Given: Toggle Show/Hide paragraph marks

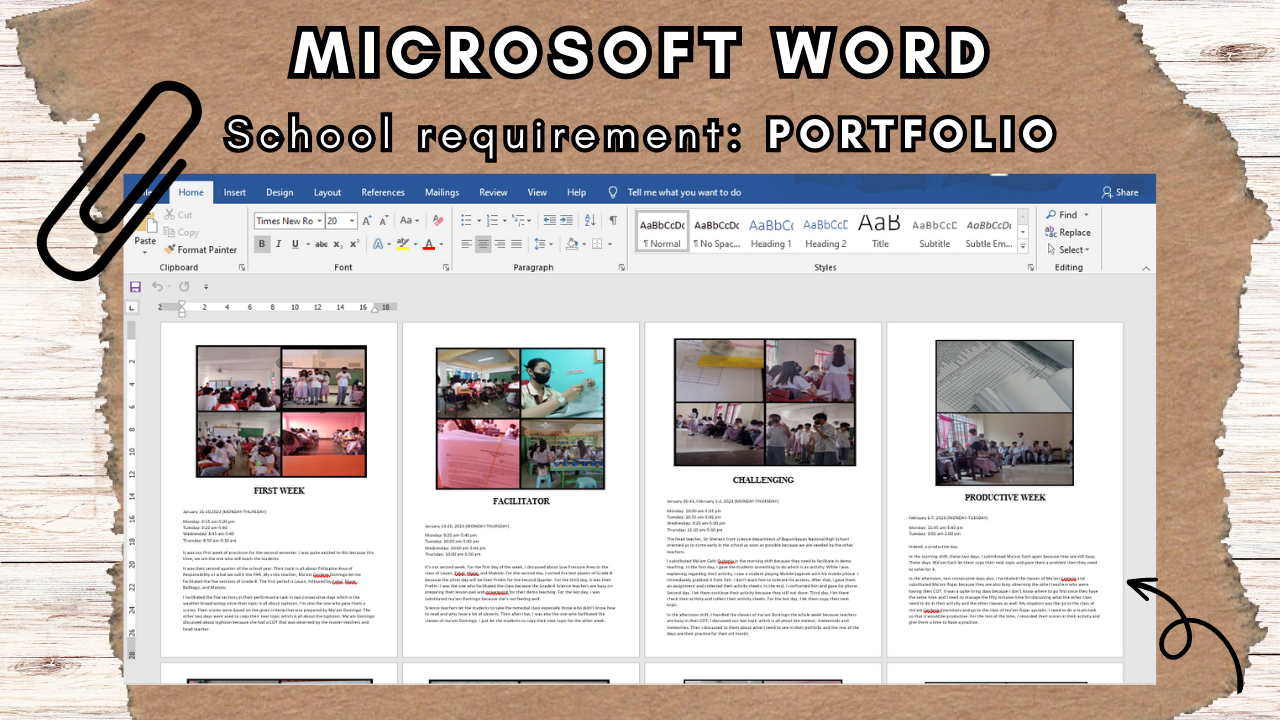Looking at the screenshot, I should click(613, 220).
